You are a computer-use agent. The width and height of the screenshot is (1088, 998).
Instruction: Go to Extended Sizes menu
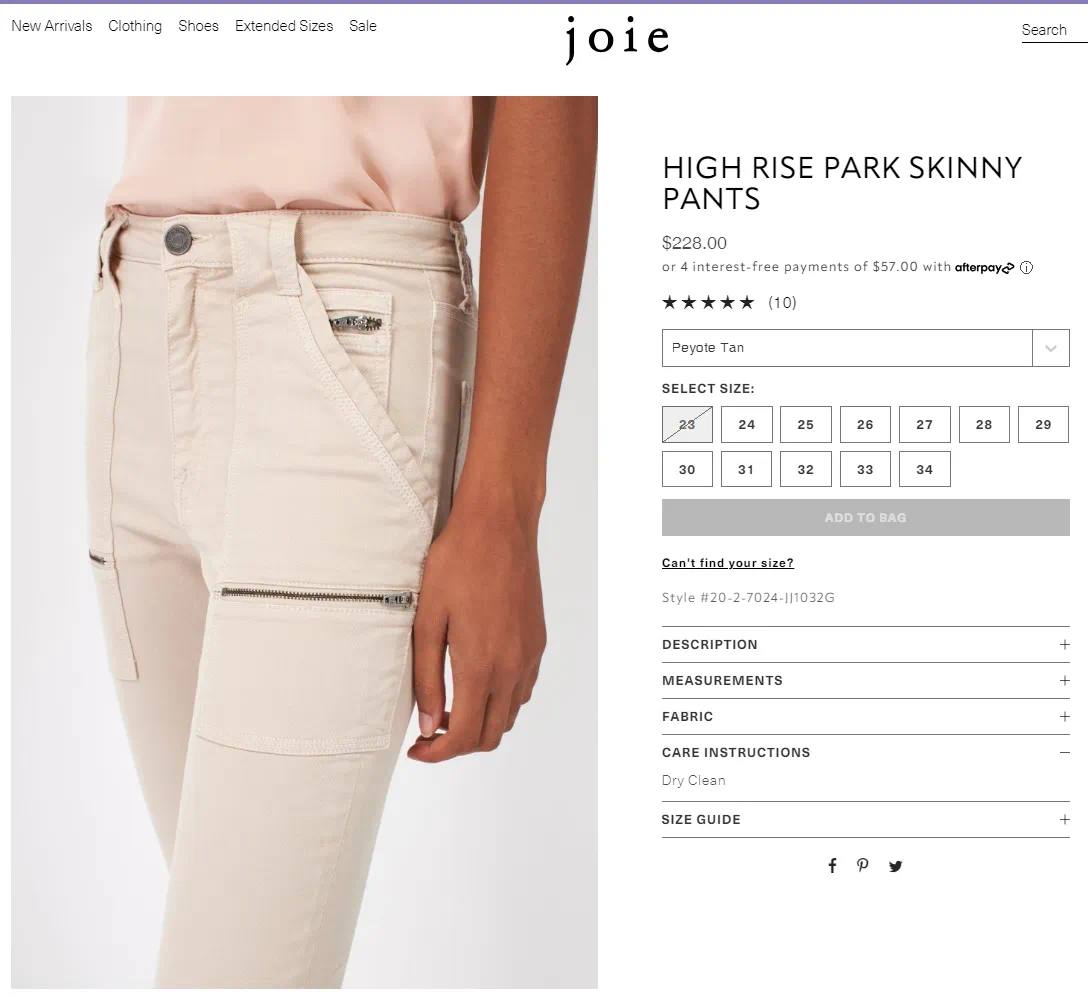(x=284, y=26)
